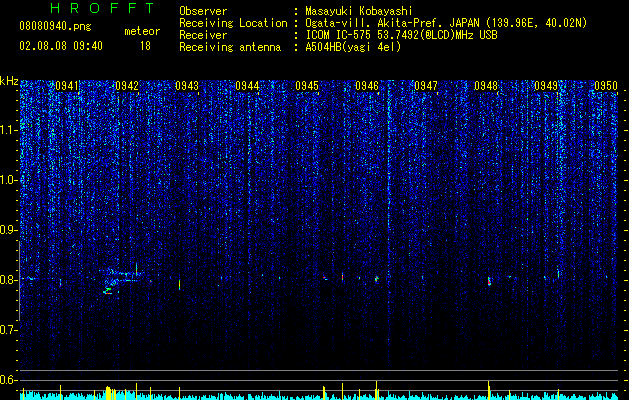Click the 0943 time marker
Screen dimensions: 629x400
click(187, 86)
